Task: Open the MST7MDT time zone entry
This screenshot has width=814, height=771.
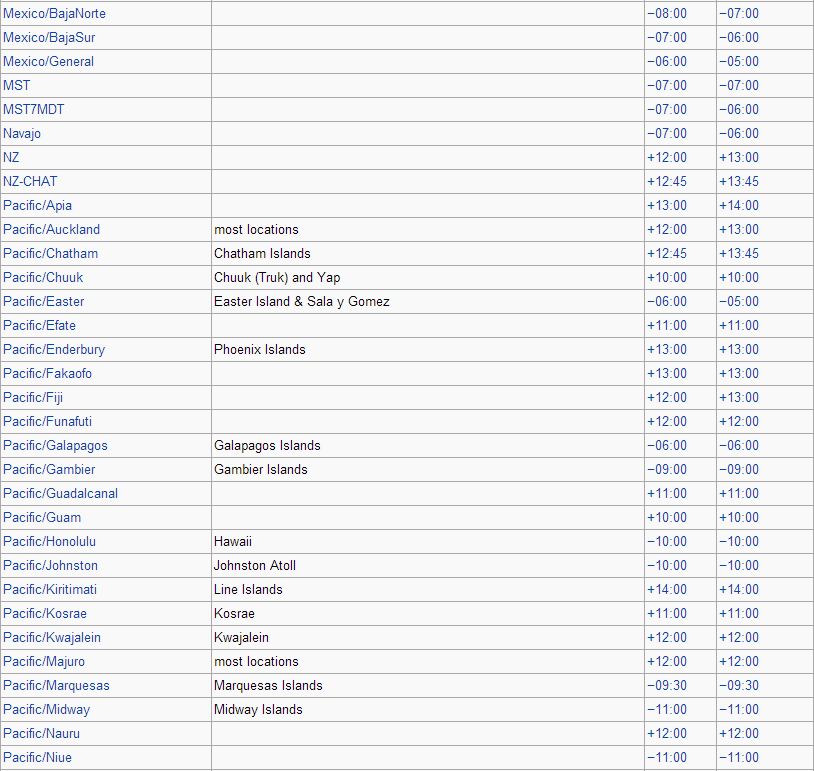Action: pyautogui.click(x=34, y=110)
